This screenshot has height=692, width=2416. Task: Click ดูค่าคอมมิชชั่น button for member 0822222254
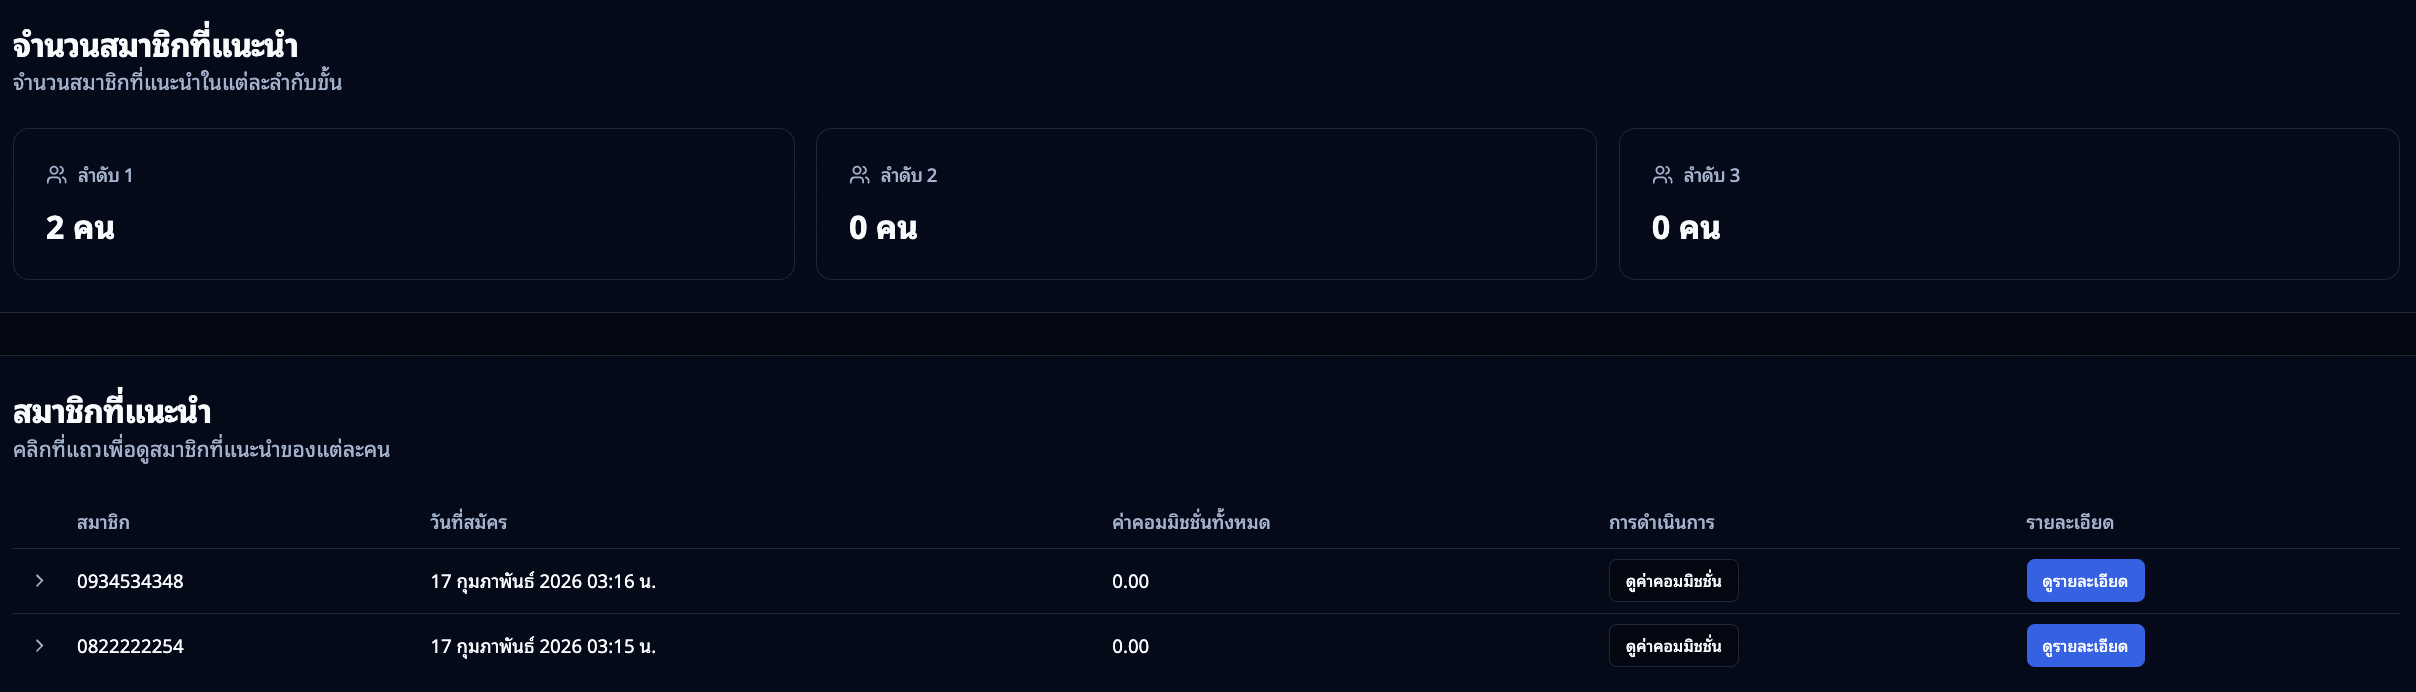click(x=1673, y=645)
